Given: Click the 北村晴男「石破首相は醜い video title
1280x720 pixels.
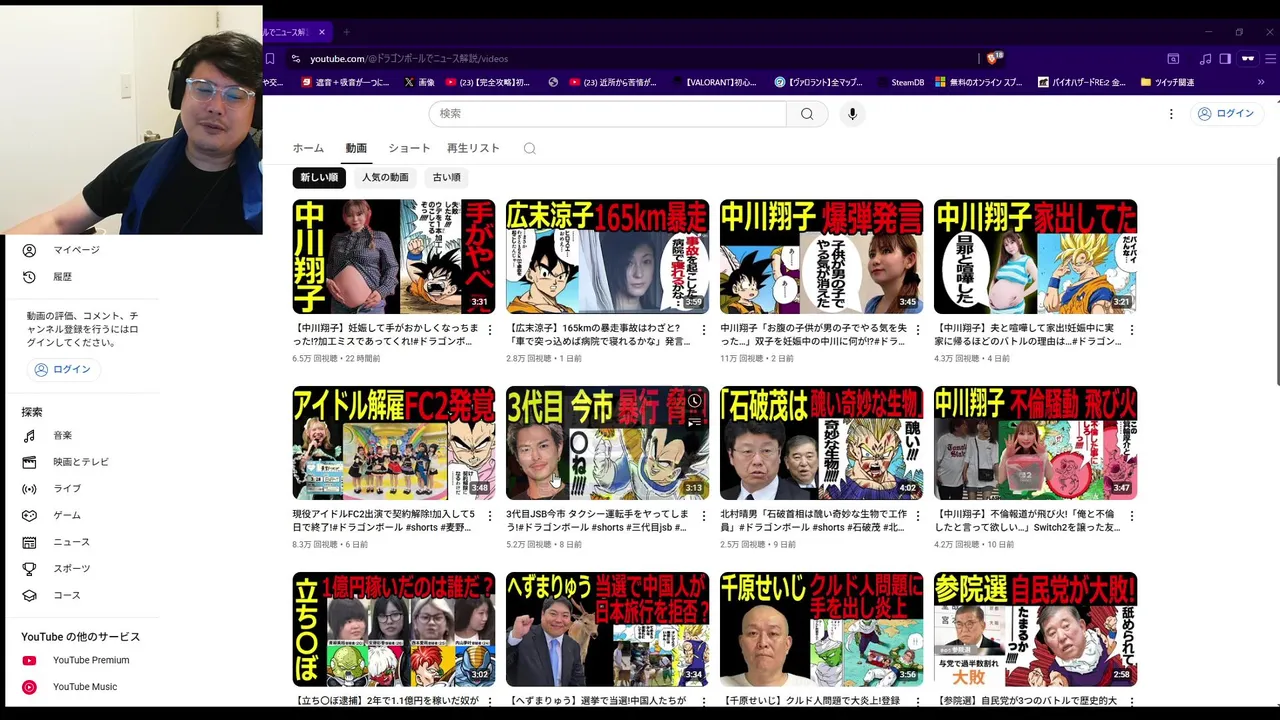Looking at the screenshot, I should pyautogui.click(x=813, y=521).
